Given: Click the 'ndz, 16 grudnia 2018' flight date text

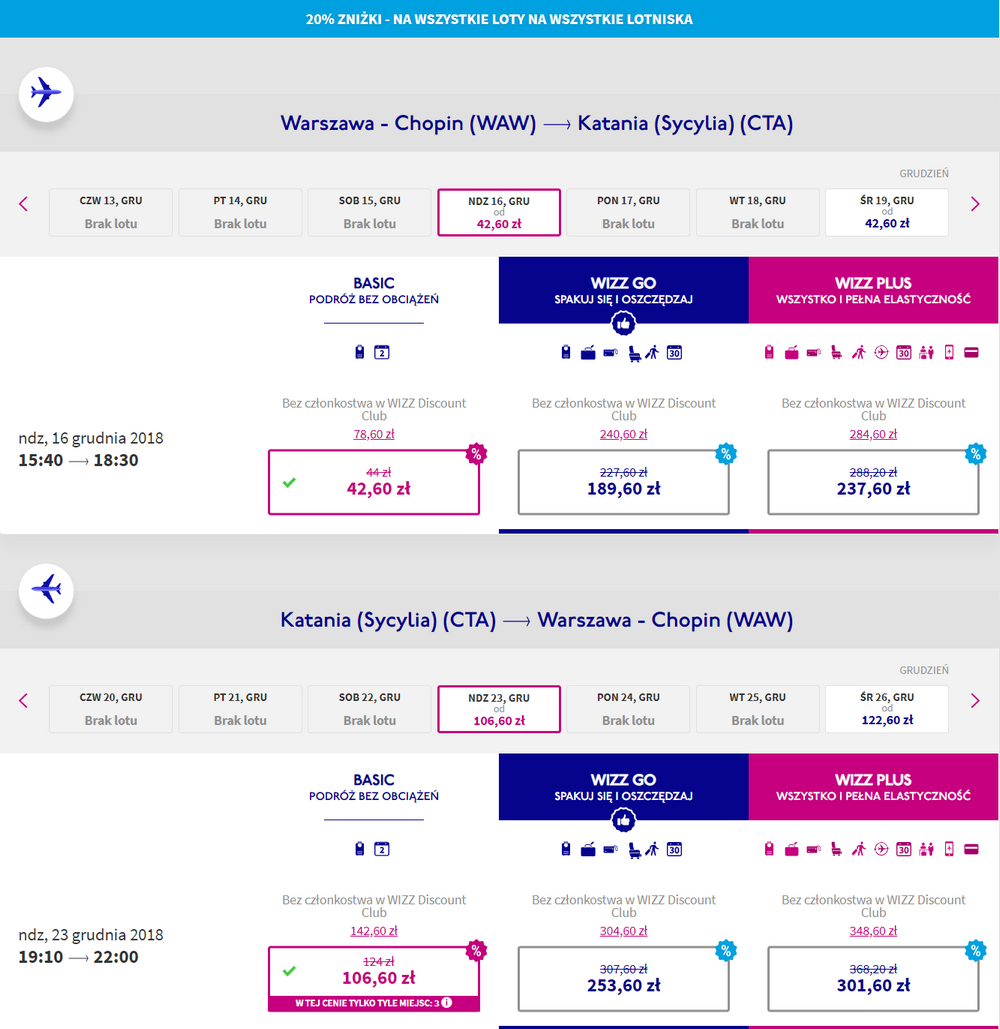Looking at the screenshot, I should click(91, 438).
